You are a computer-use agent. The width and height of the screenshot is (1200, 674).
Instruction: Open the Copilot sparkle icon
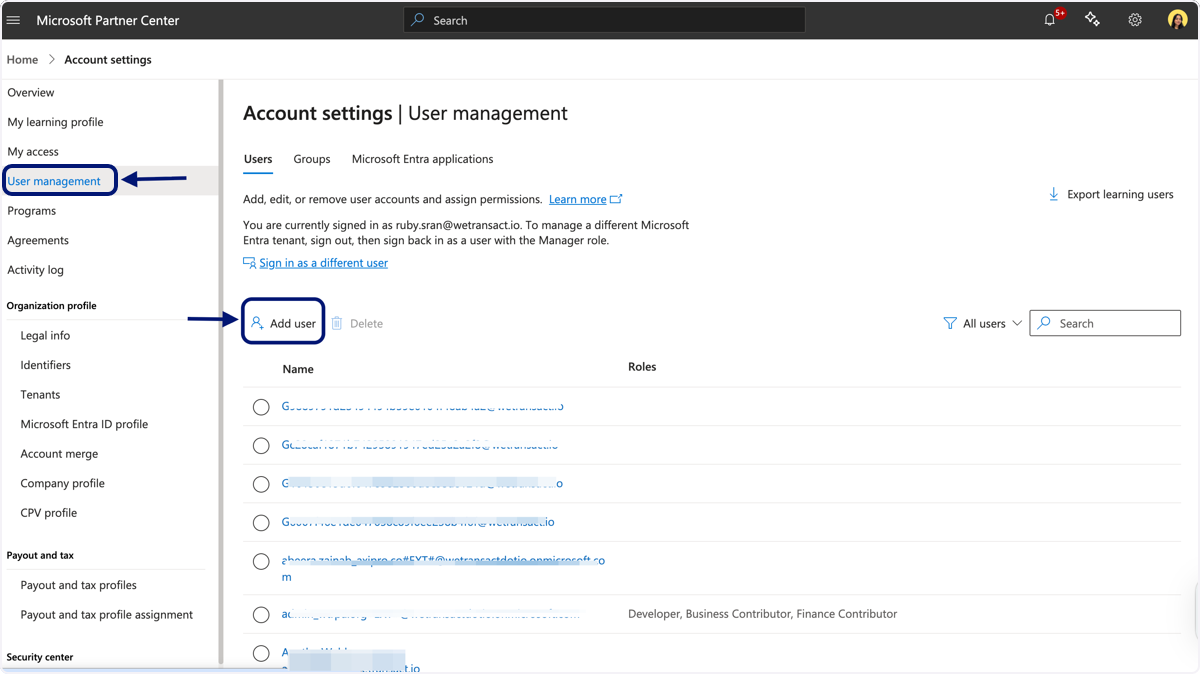click(x=1092, y=20)
